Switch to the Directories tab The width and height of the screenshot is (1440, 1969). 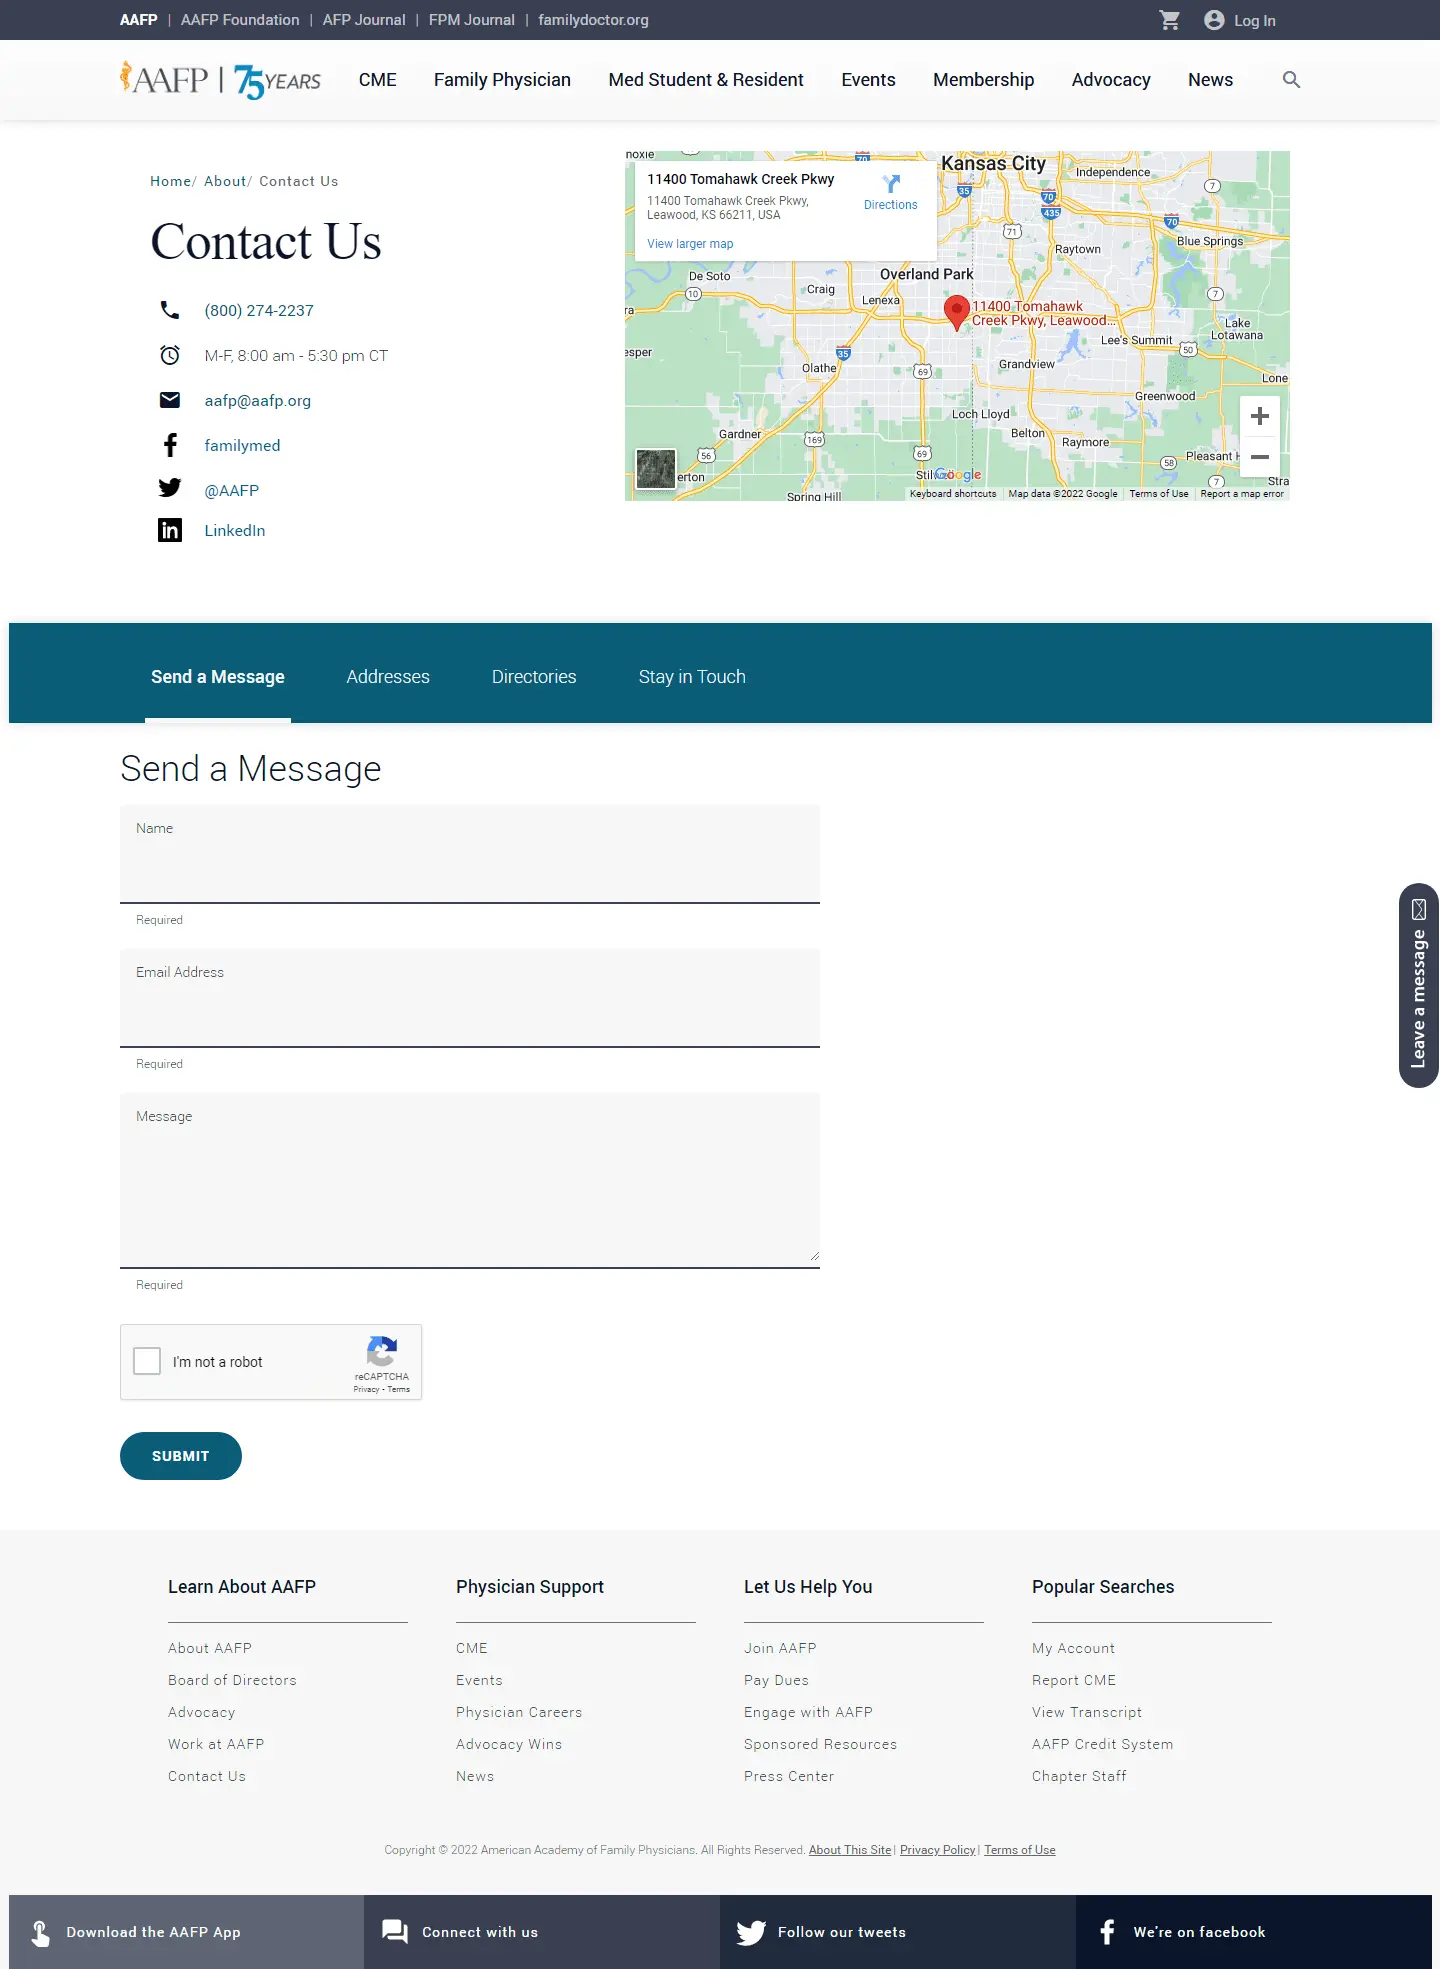click(534, 677)
